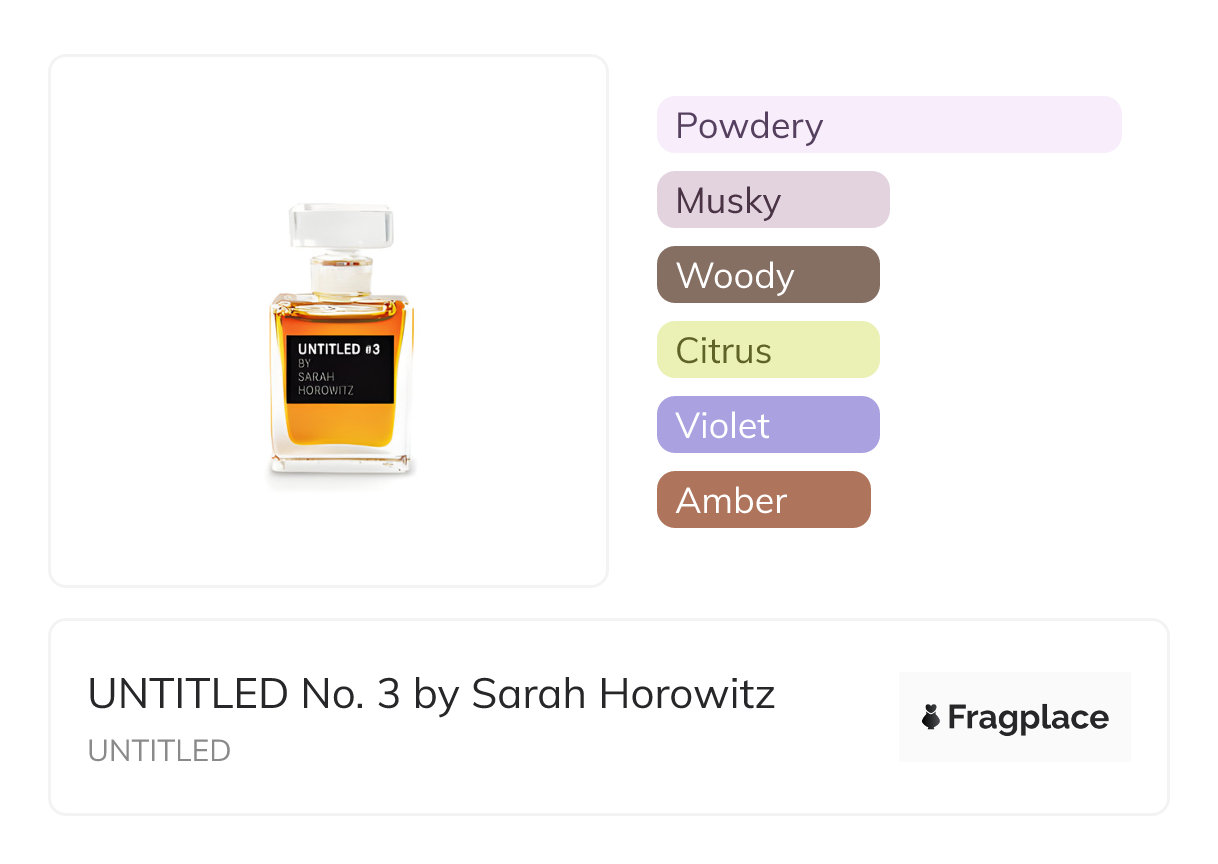Click the Fragplace wordmark text
The image size is (1218, 864).
(x=1028, y=717)
